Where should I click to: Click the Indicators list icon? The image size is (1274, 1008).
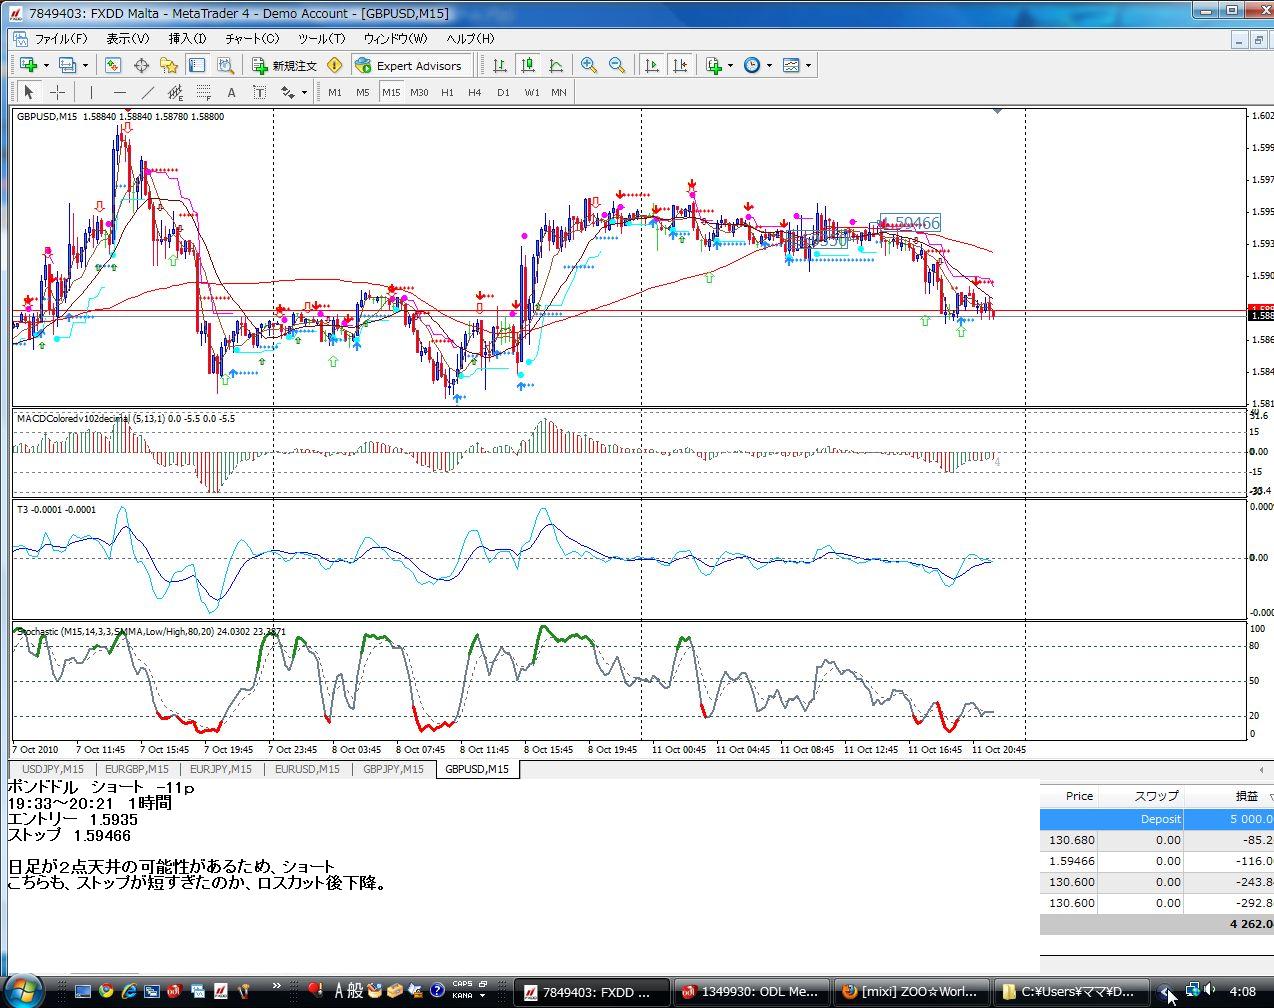tap(714, 65)
